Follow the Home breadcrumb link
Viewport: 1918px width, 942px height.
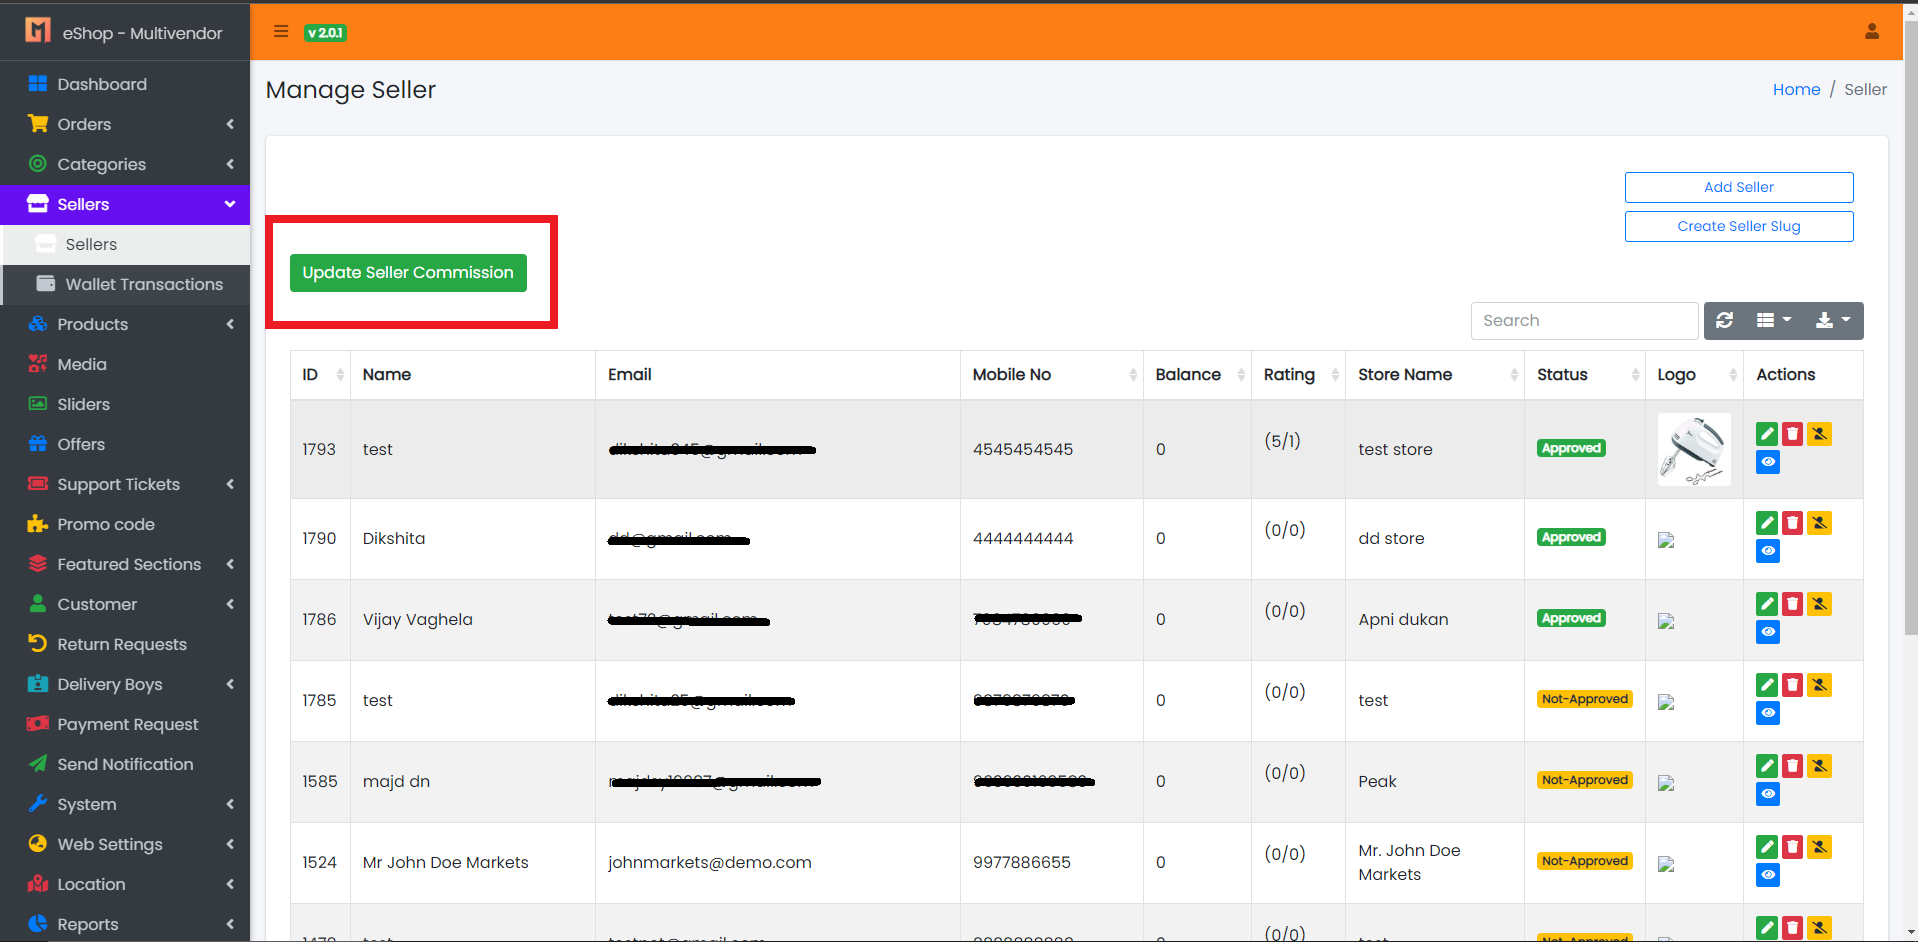tap(1796, 89)
